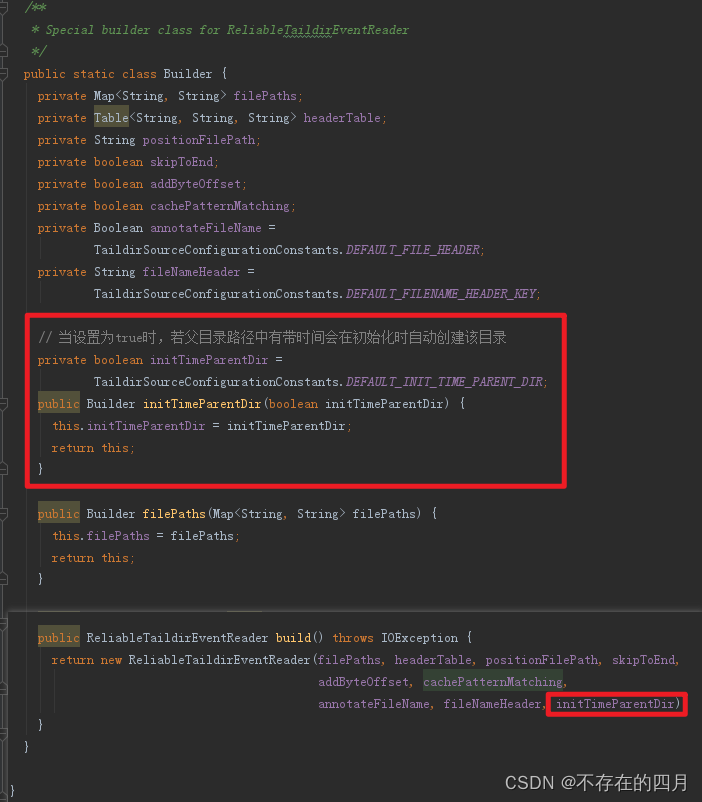Viewport: 702px width, 802px height.
Task: Select class name 'Builder' in class declaration
Action: click(x=187, y=74)
